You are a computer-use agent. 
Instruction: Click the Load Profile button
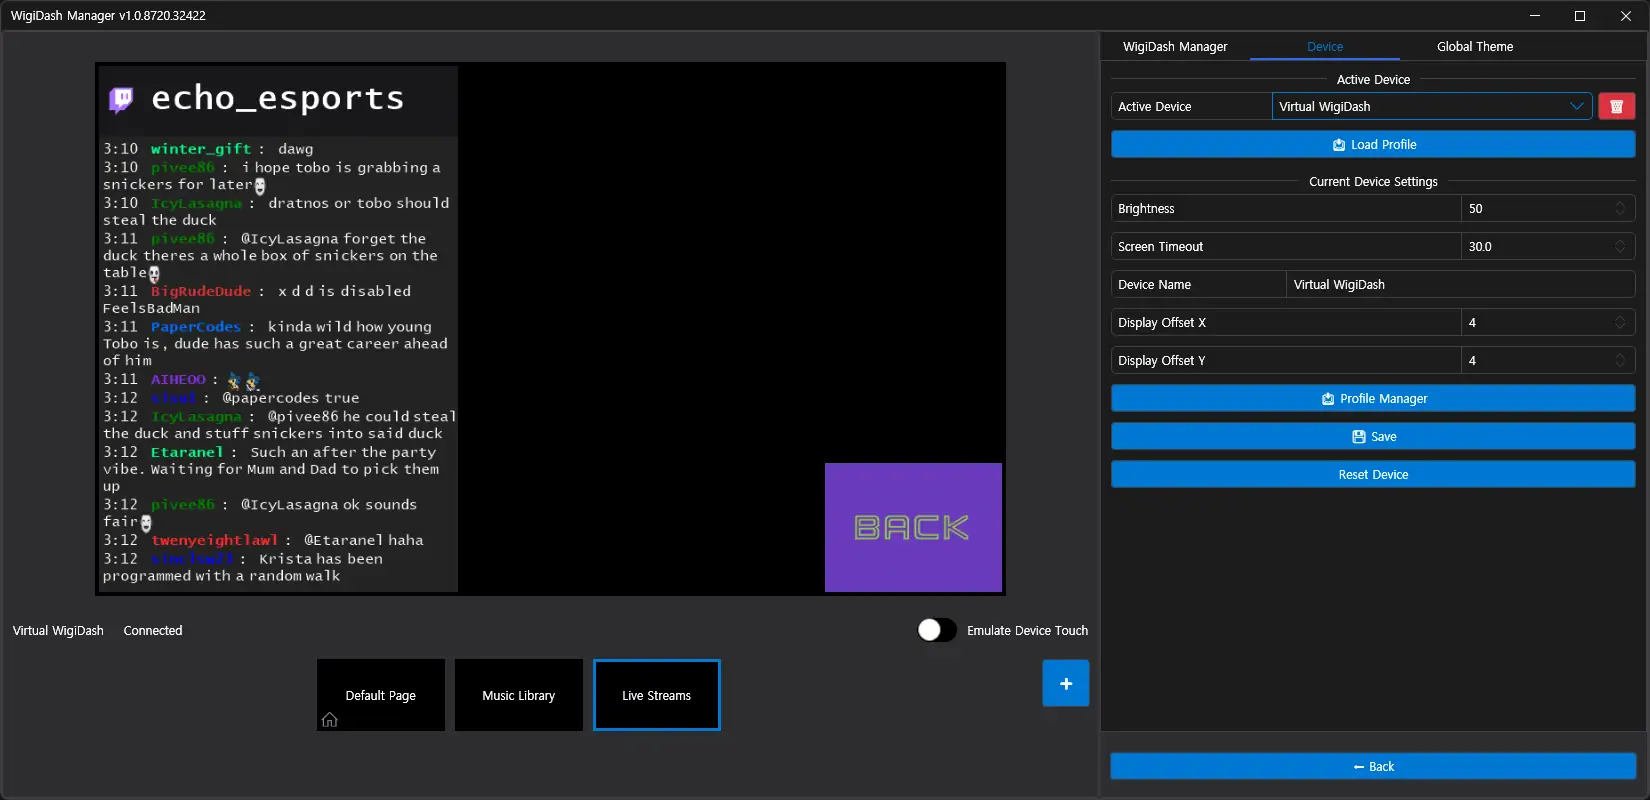(x=1373, y=145)
